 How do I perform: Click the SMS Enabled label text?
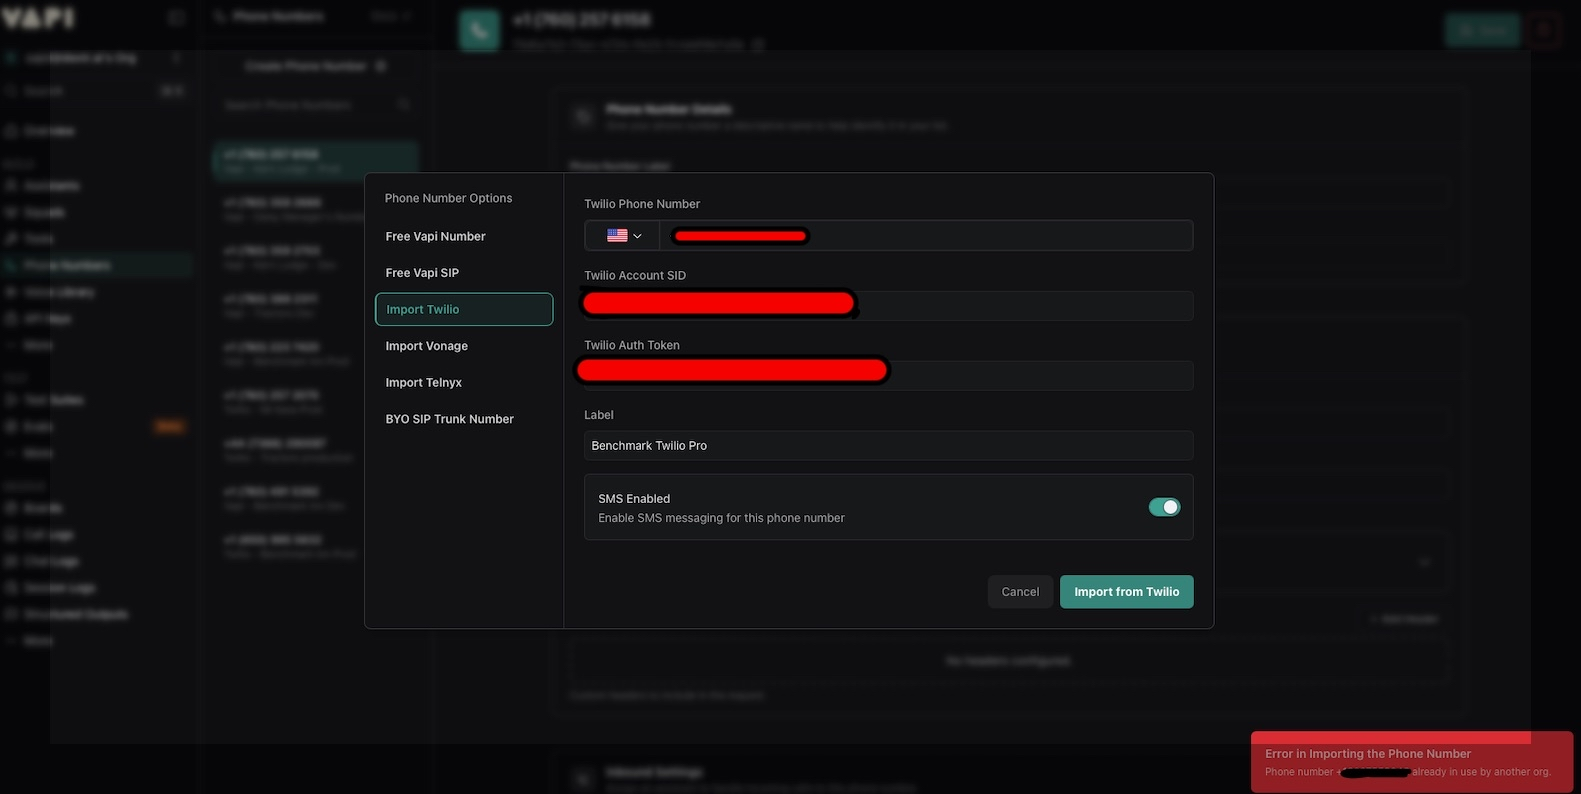pos(634,499)
